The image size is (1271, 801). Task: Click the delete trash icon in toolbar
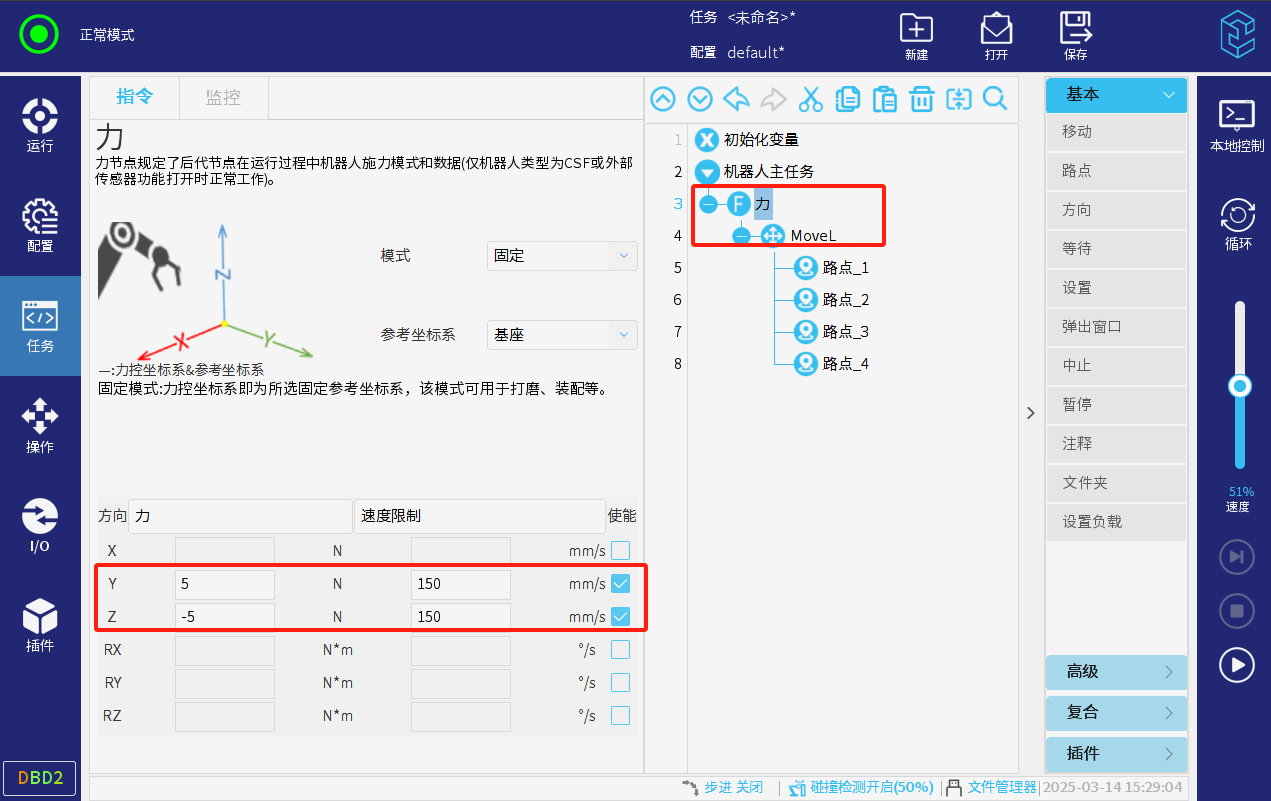(921, 99)
